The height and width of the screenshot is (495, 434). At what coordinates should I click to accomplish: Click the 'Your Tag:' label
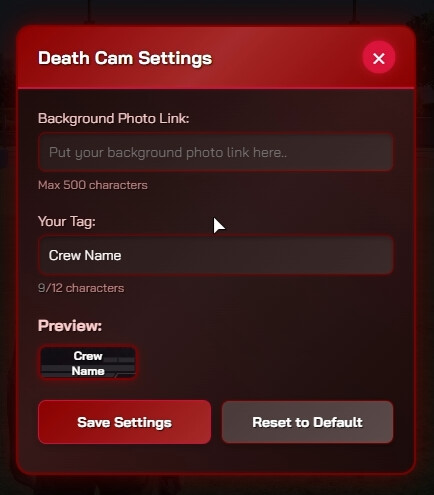click(x=67, y=221)
